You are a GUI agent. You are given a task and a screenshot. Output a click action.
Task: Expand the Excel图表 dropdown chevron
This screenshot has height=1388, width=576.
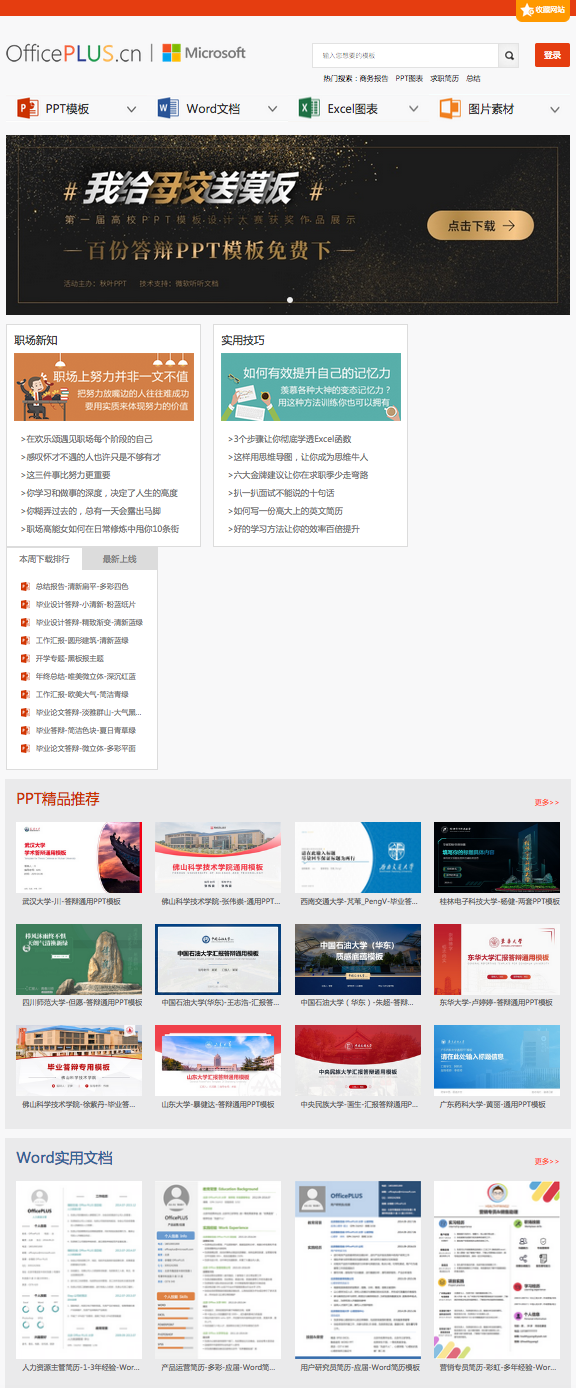[x=413, y=109]
